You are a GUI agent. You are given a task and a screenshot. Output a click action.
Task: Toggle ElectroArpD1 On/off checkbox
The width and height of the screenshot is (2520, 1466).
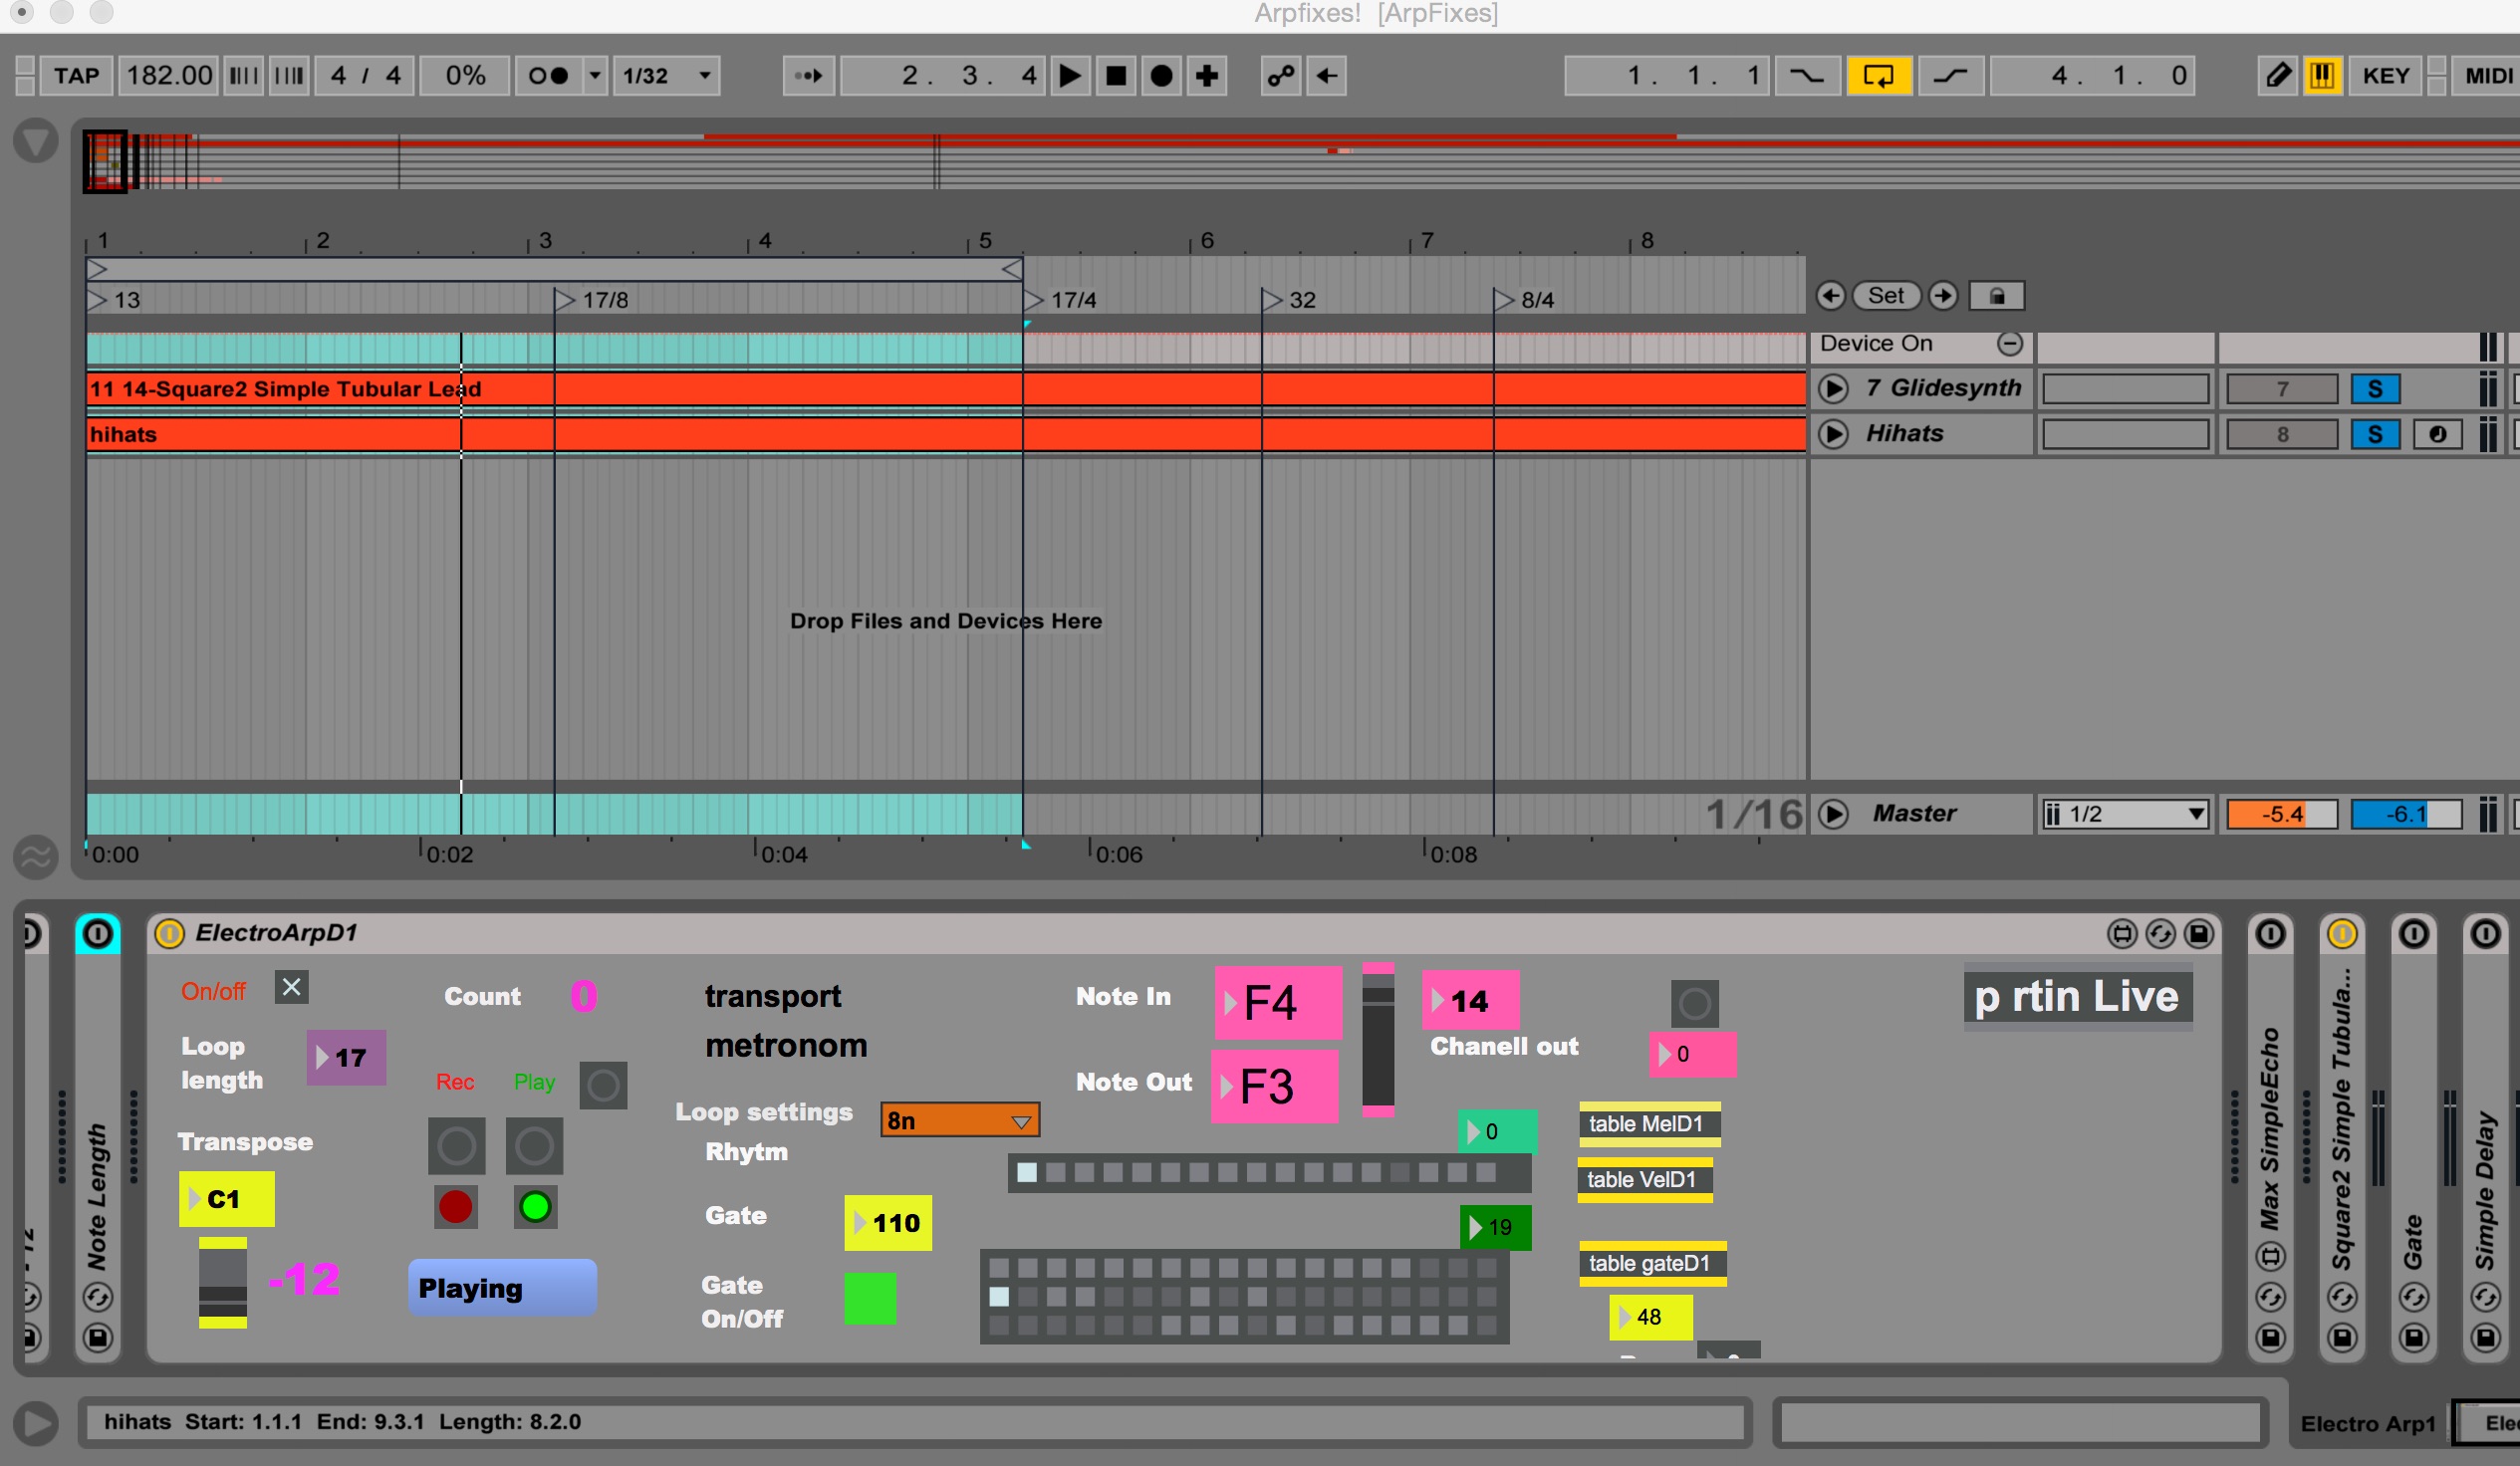291,988
